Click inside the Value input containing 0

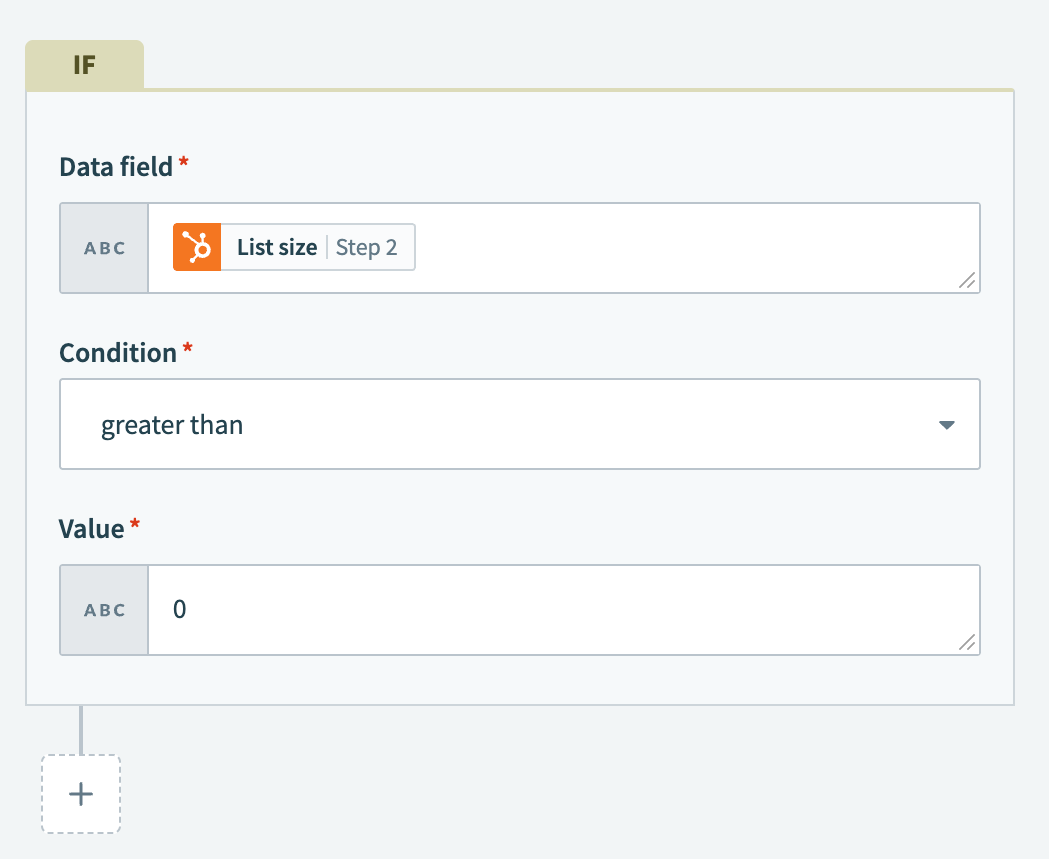pyautogui.click(x=400, y=609)
